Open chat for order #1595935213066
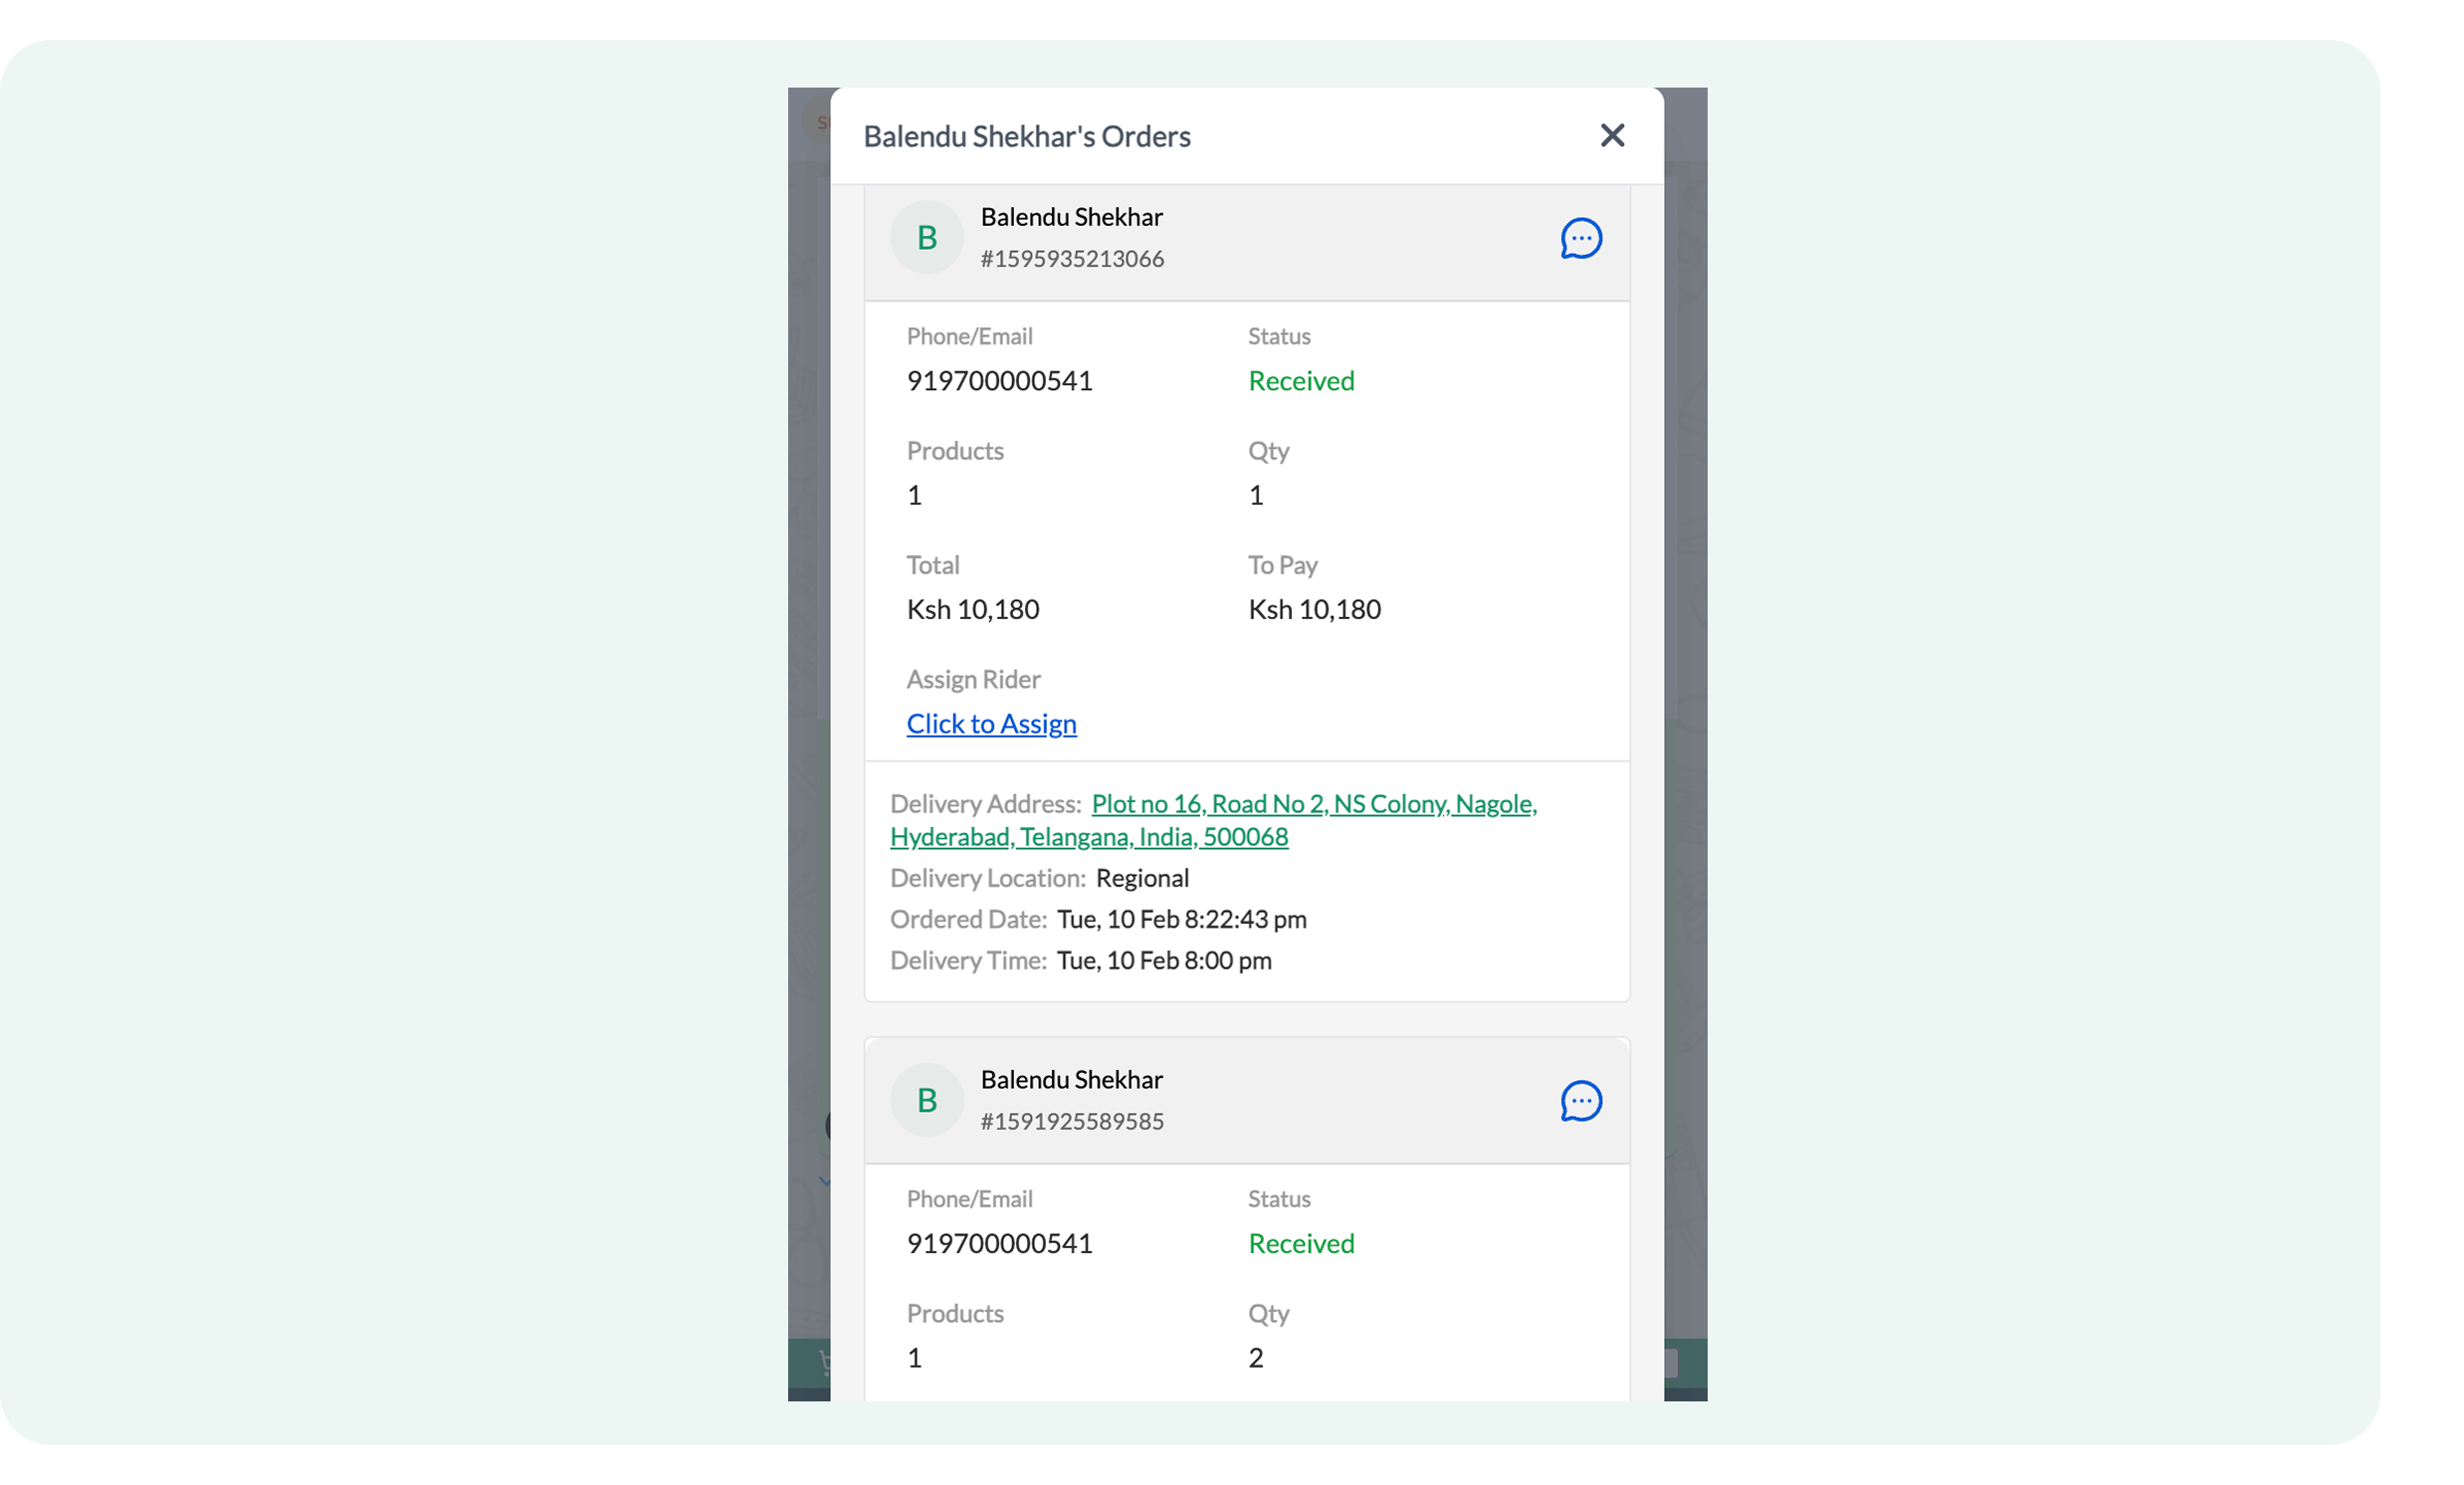Viewport: 2464px width, 1485px height. tap(1580, 238)
